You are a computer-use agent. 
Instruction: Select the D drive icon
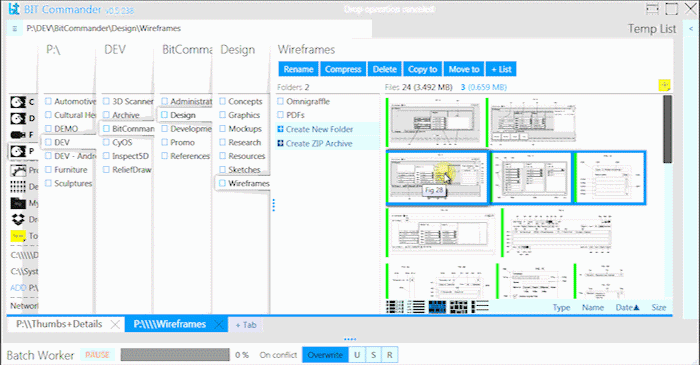(18, 118)
